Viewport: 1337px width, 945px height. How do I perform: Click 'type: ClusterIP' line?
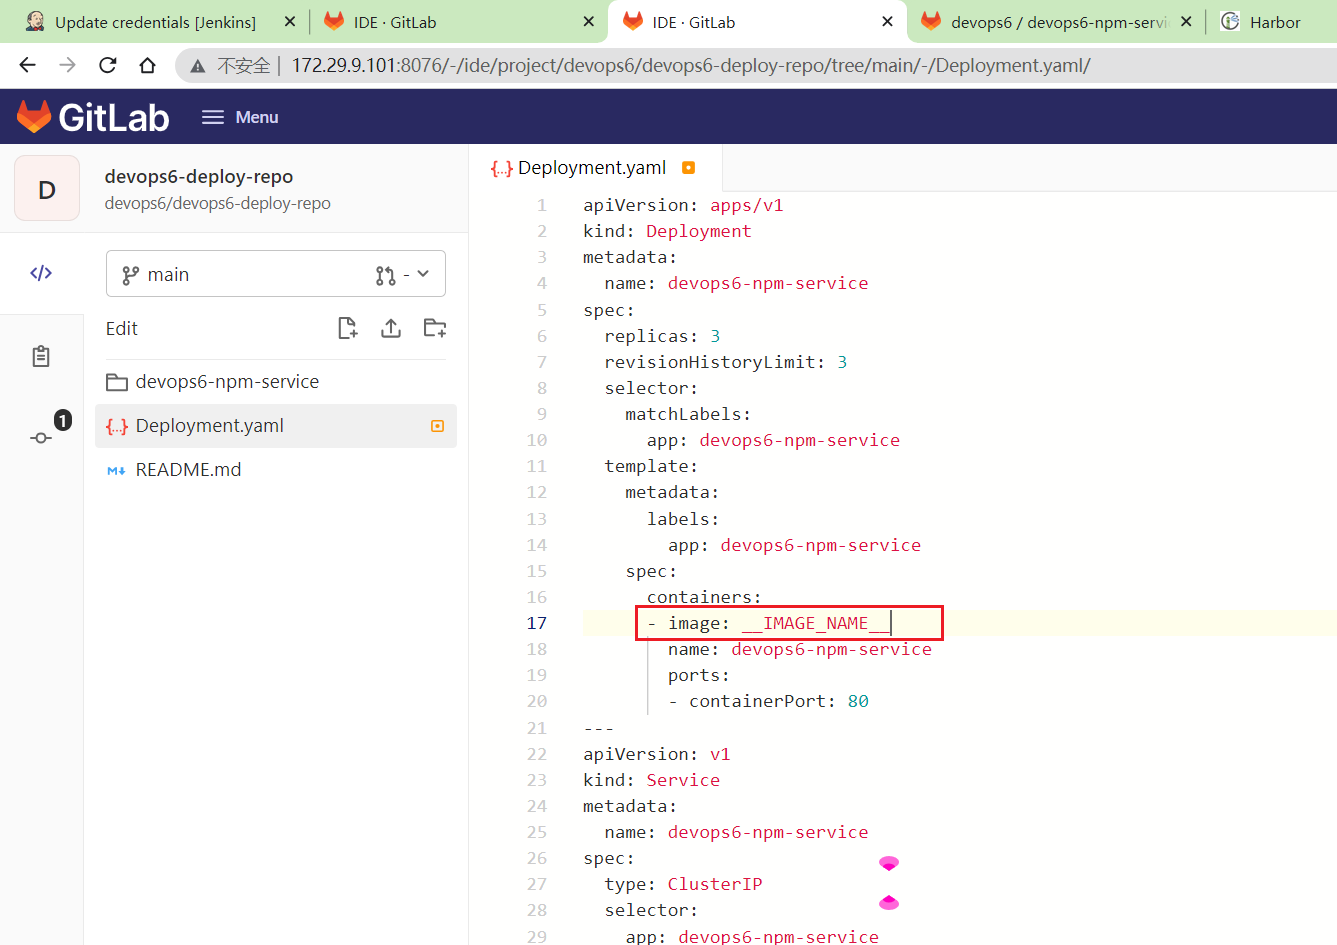coord(683,884)
